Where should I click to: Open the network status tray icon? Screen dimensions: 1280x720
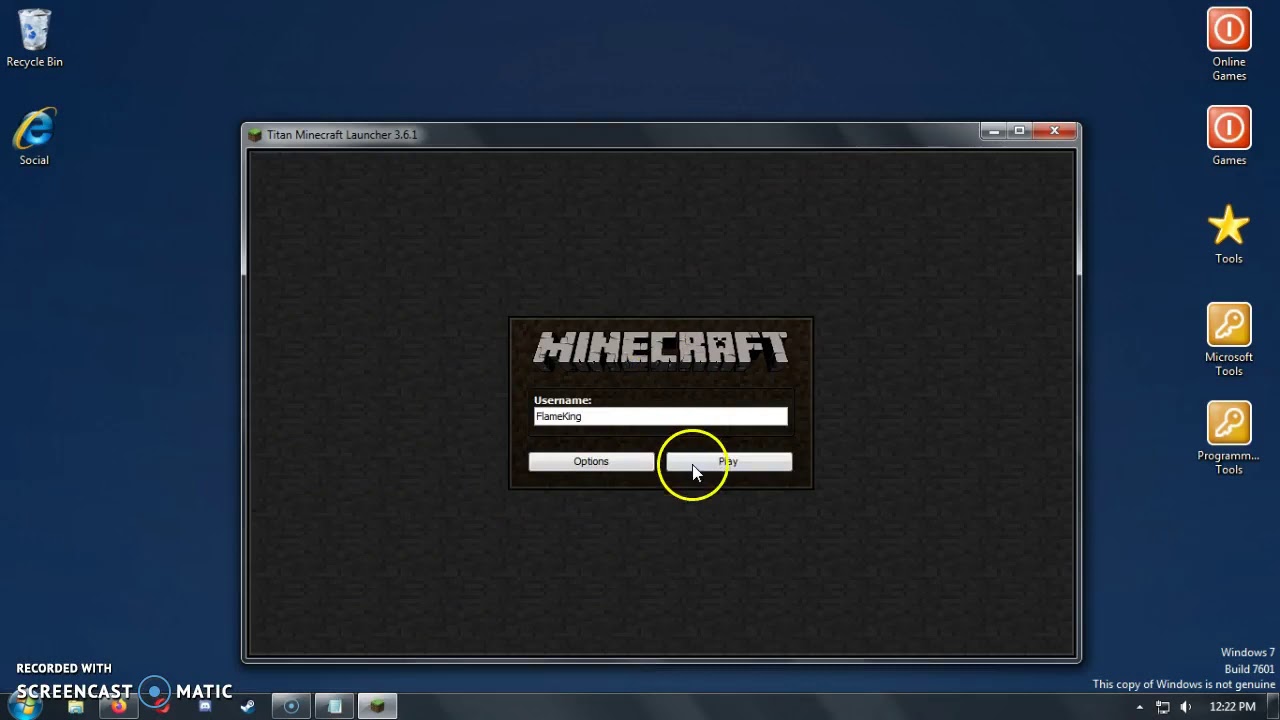1163,707
